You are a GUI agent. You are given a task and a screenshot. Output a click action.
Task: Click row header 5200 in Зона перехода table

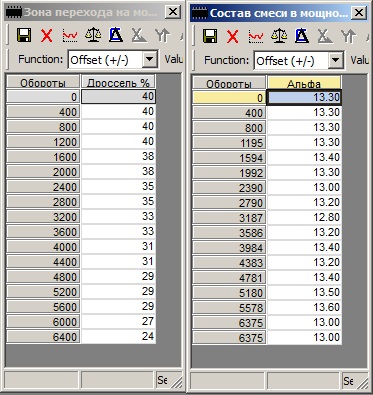43,292
